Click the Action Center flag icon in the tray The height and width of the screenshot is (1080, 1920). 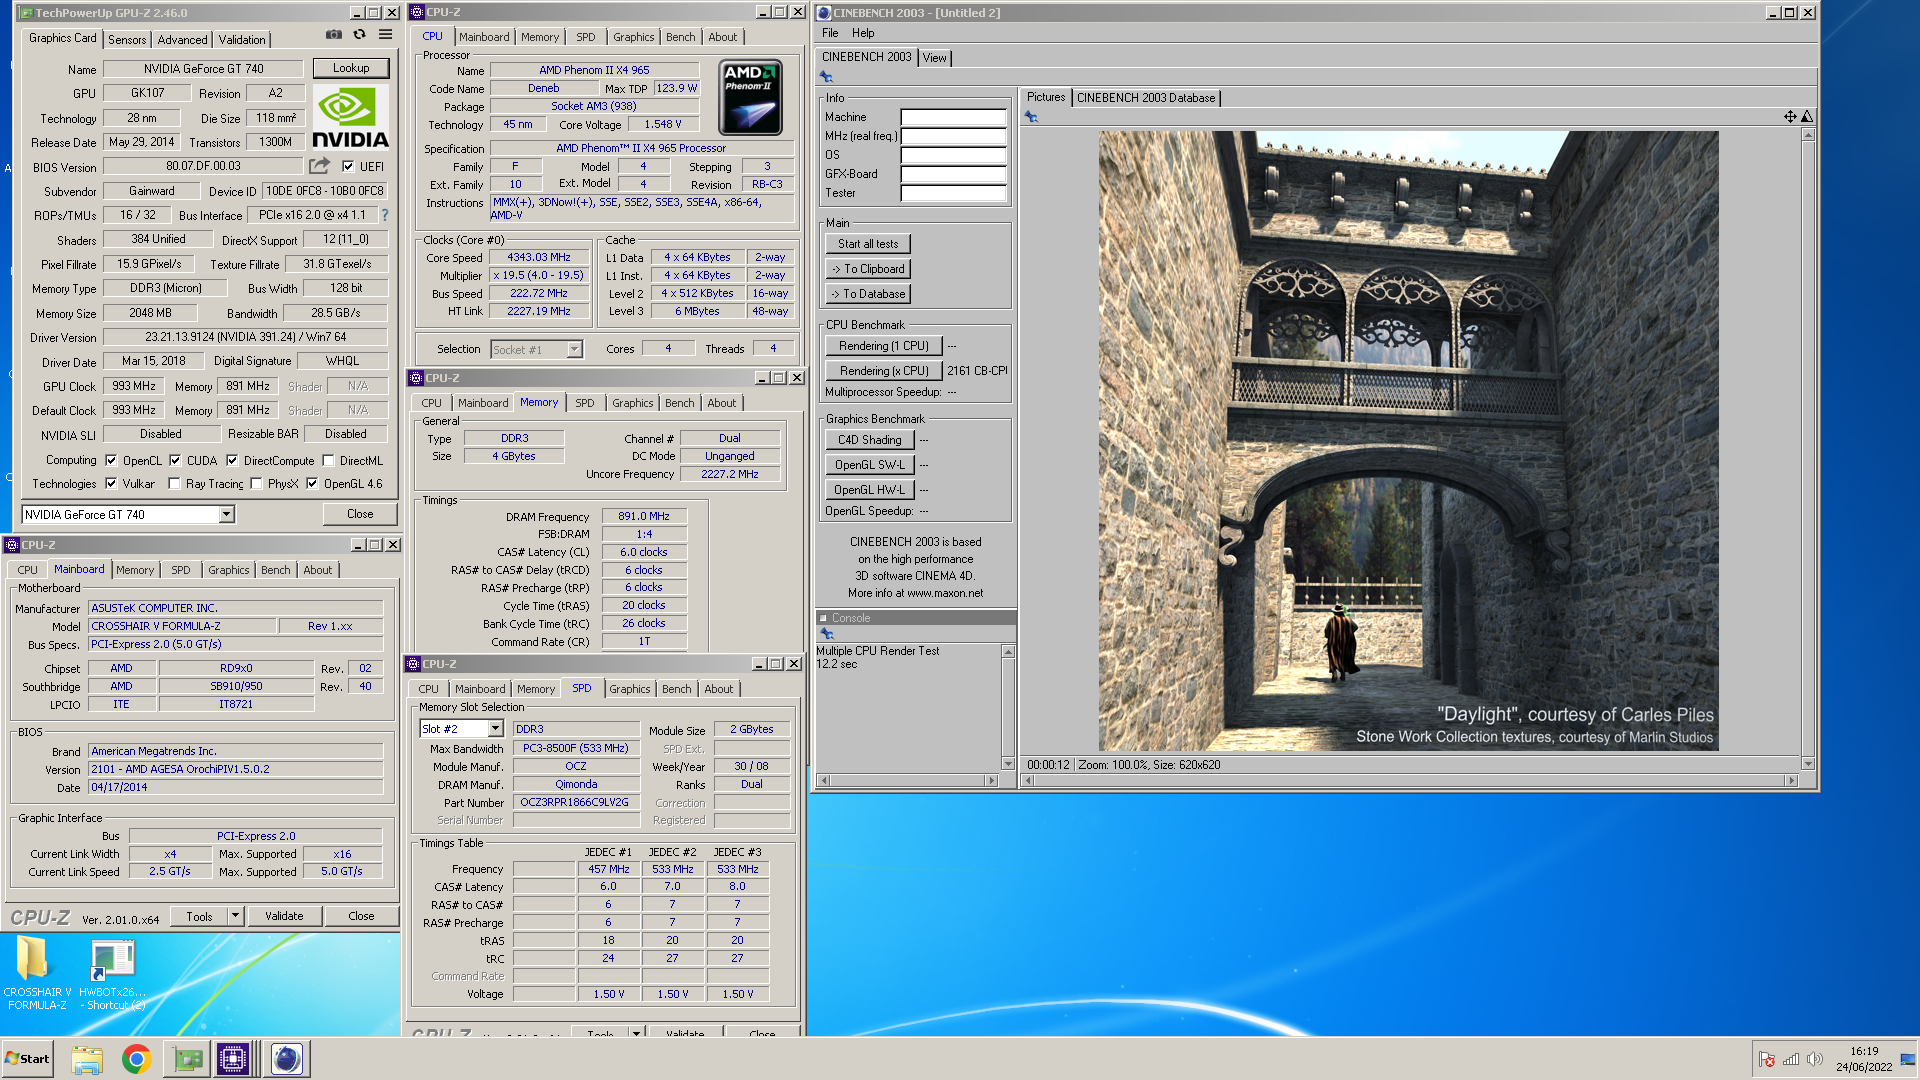1767,1059
